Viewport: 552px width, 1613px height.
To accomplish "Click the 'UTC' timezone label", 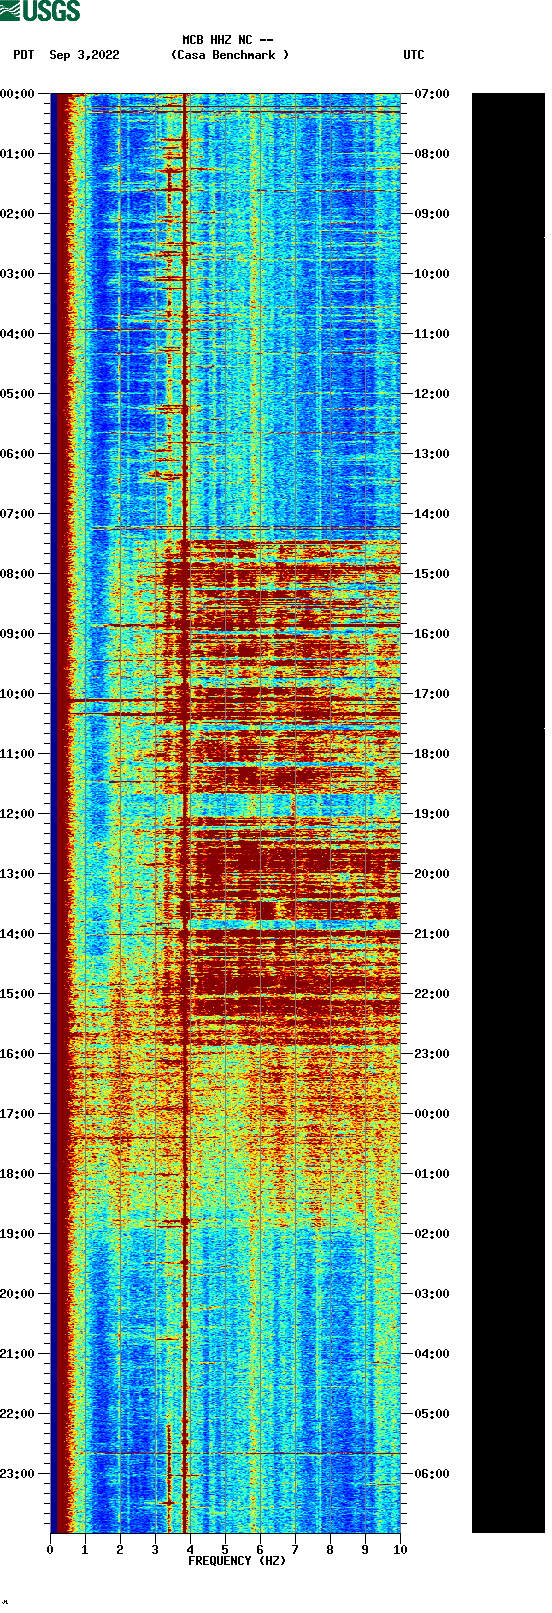I will point(414,55).
